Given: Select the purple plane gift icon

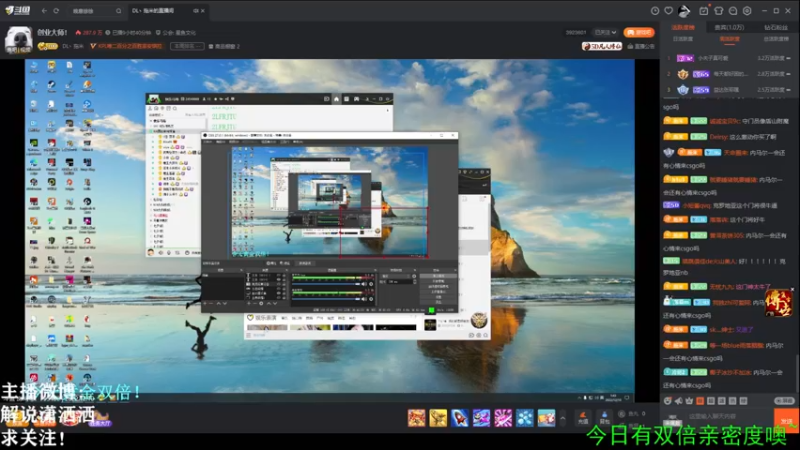Looking at the screenshot, I should 481,418.
